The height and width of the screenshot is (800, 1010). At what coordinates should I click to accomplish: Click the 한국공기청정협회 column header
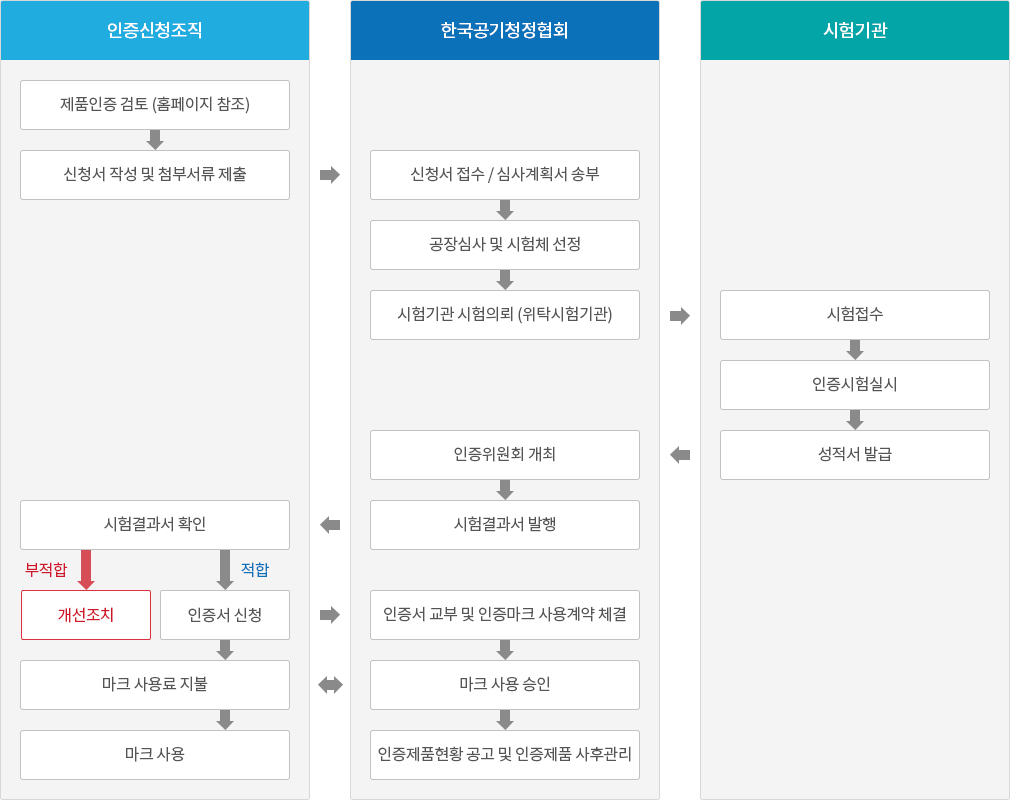point(504,30)
